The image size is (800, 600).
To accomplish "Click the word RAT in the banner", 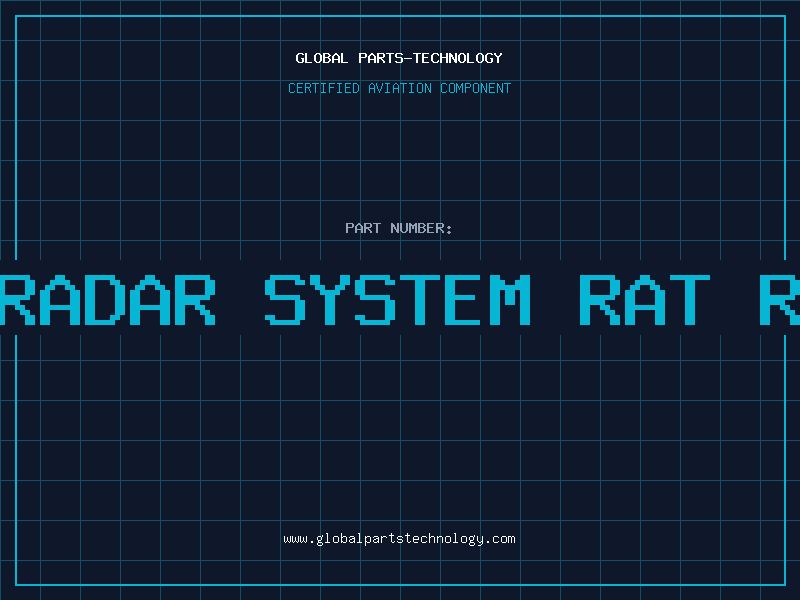I will click(644, 300).
